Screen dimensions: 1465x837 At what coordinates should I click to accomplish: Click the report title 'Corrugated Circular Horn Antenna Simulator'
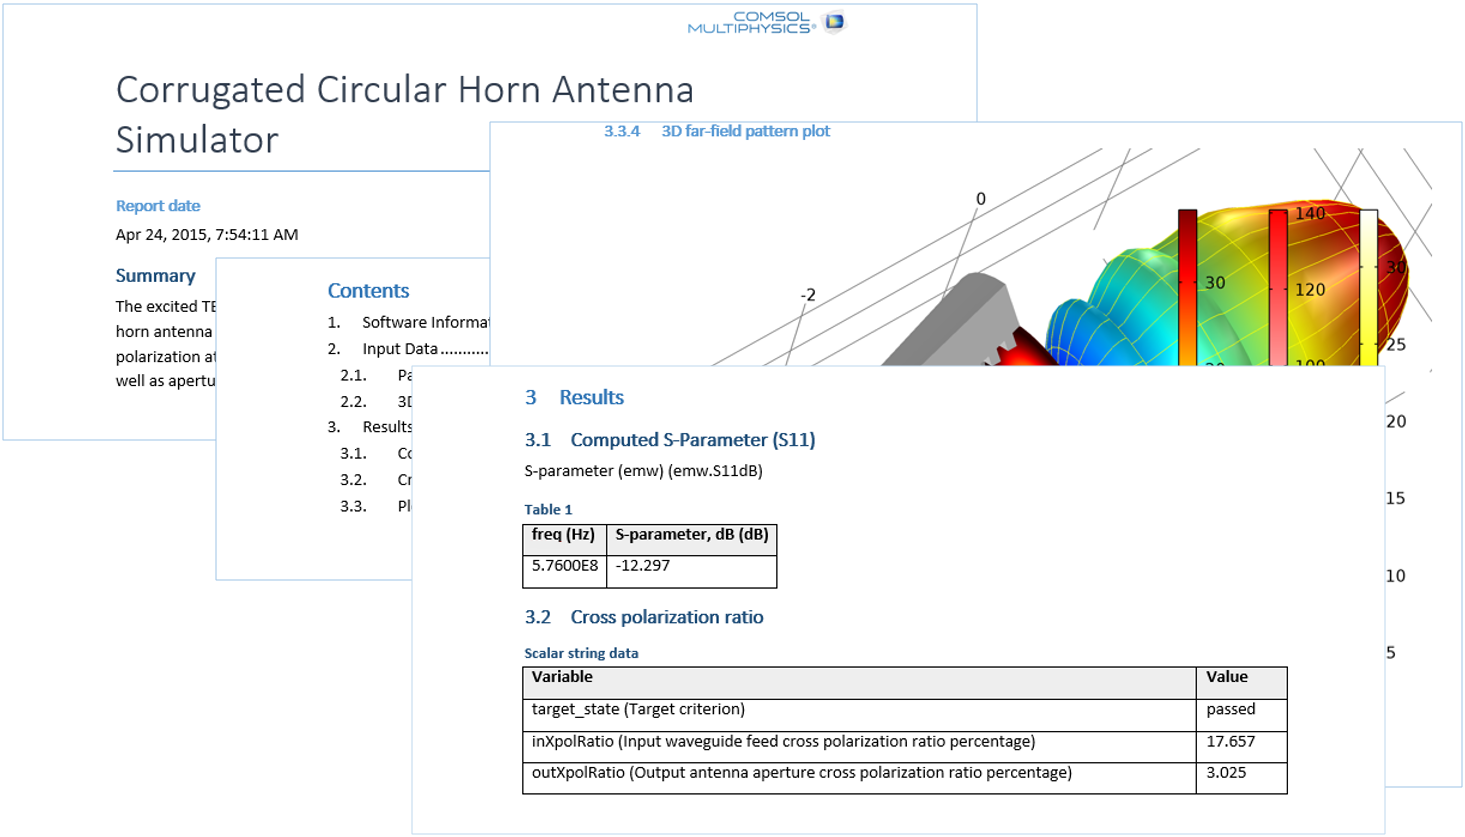pyautogui.click(x=405, y=114)
